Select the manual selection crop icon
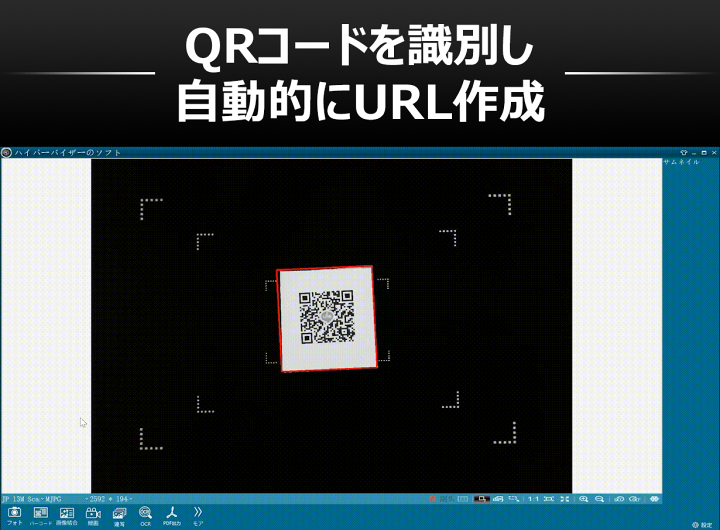The width and height of the screenshot is (720, 530). (514, 499)
